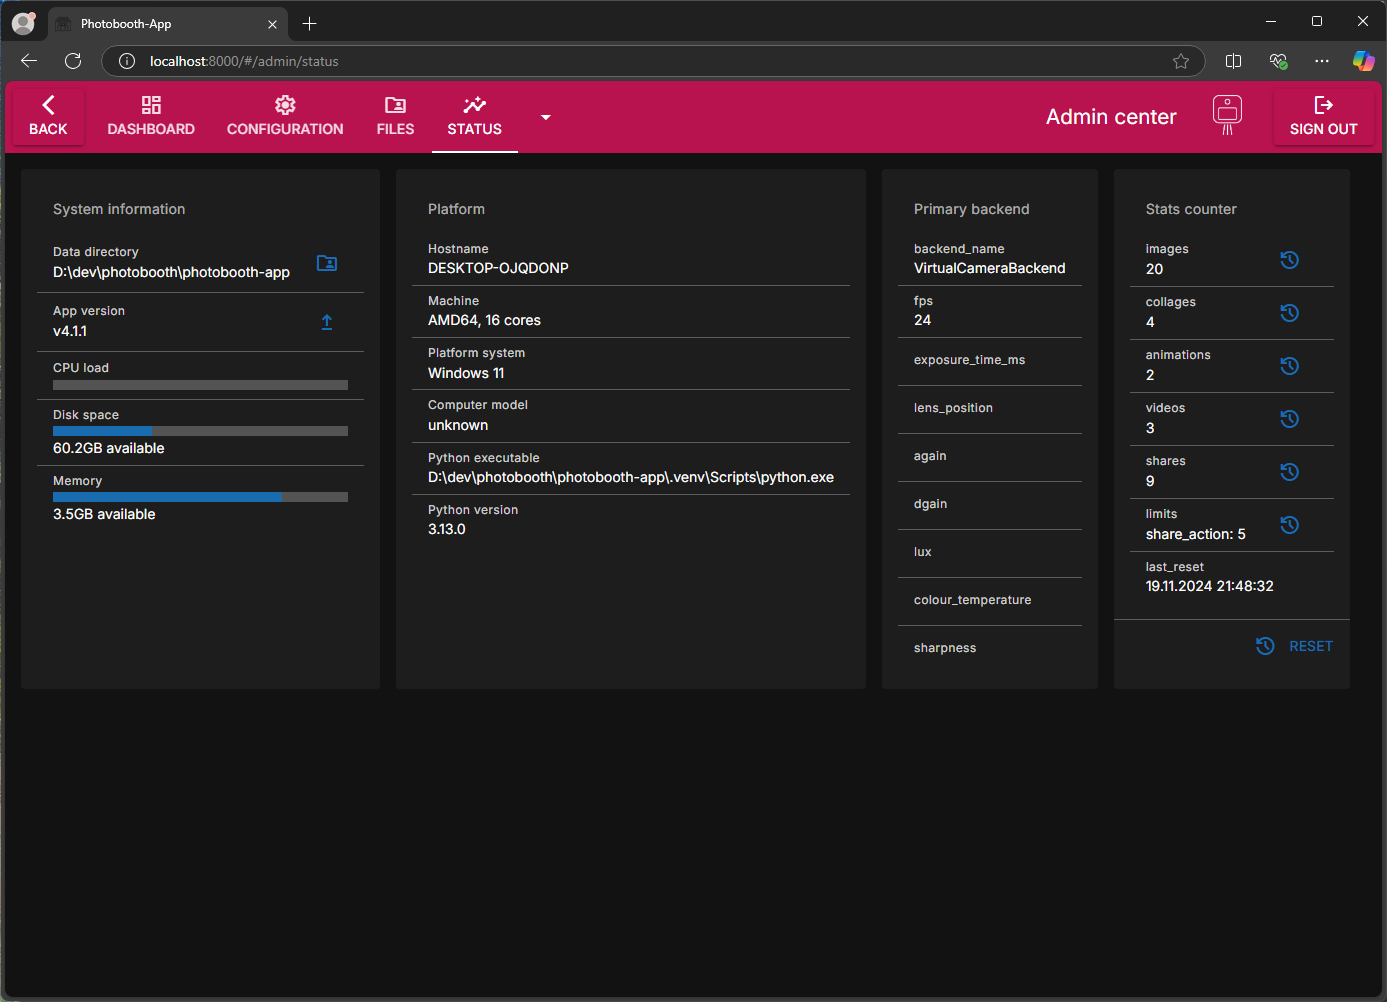
Task: Reset the collages counter
Action: click(1290, 313)
